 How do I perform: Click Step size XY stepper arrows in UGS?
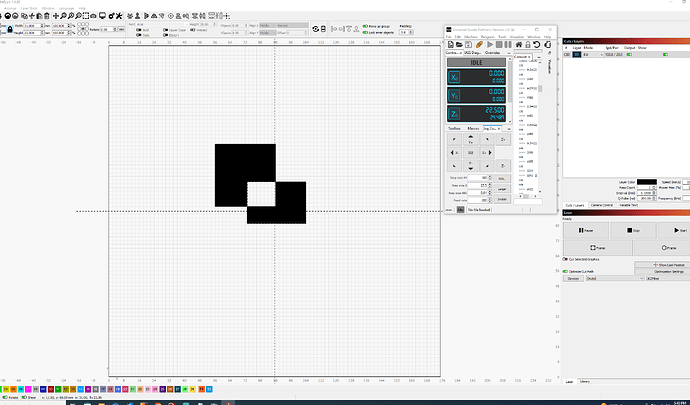pos(490,177)
